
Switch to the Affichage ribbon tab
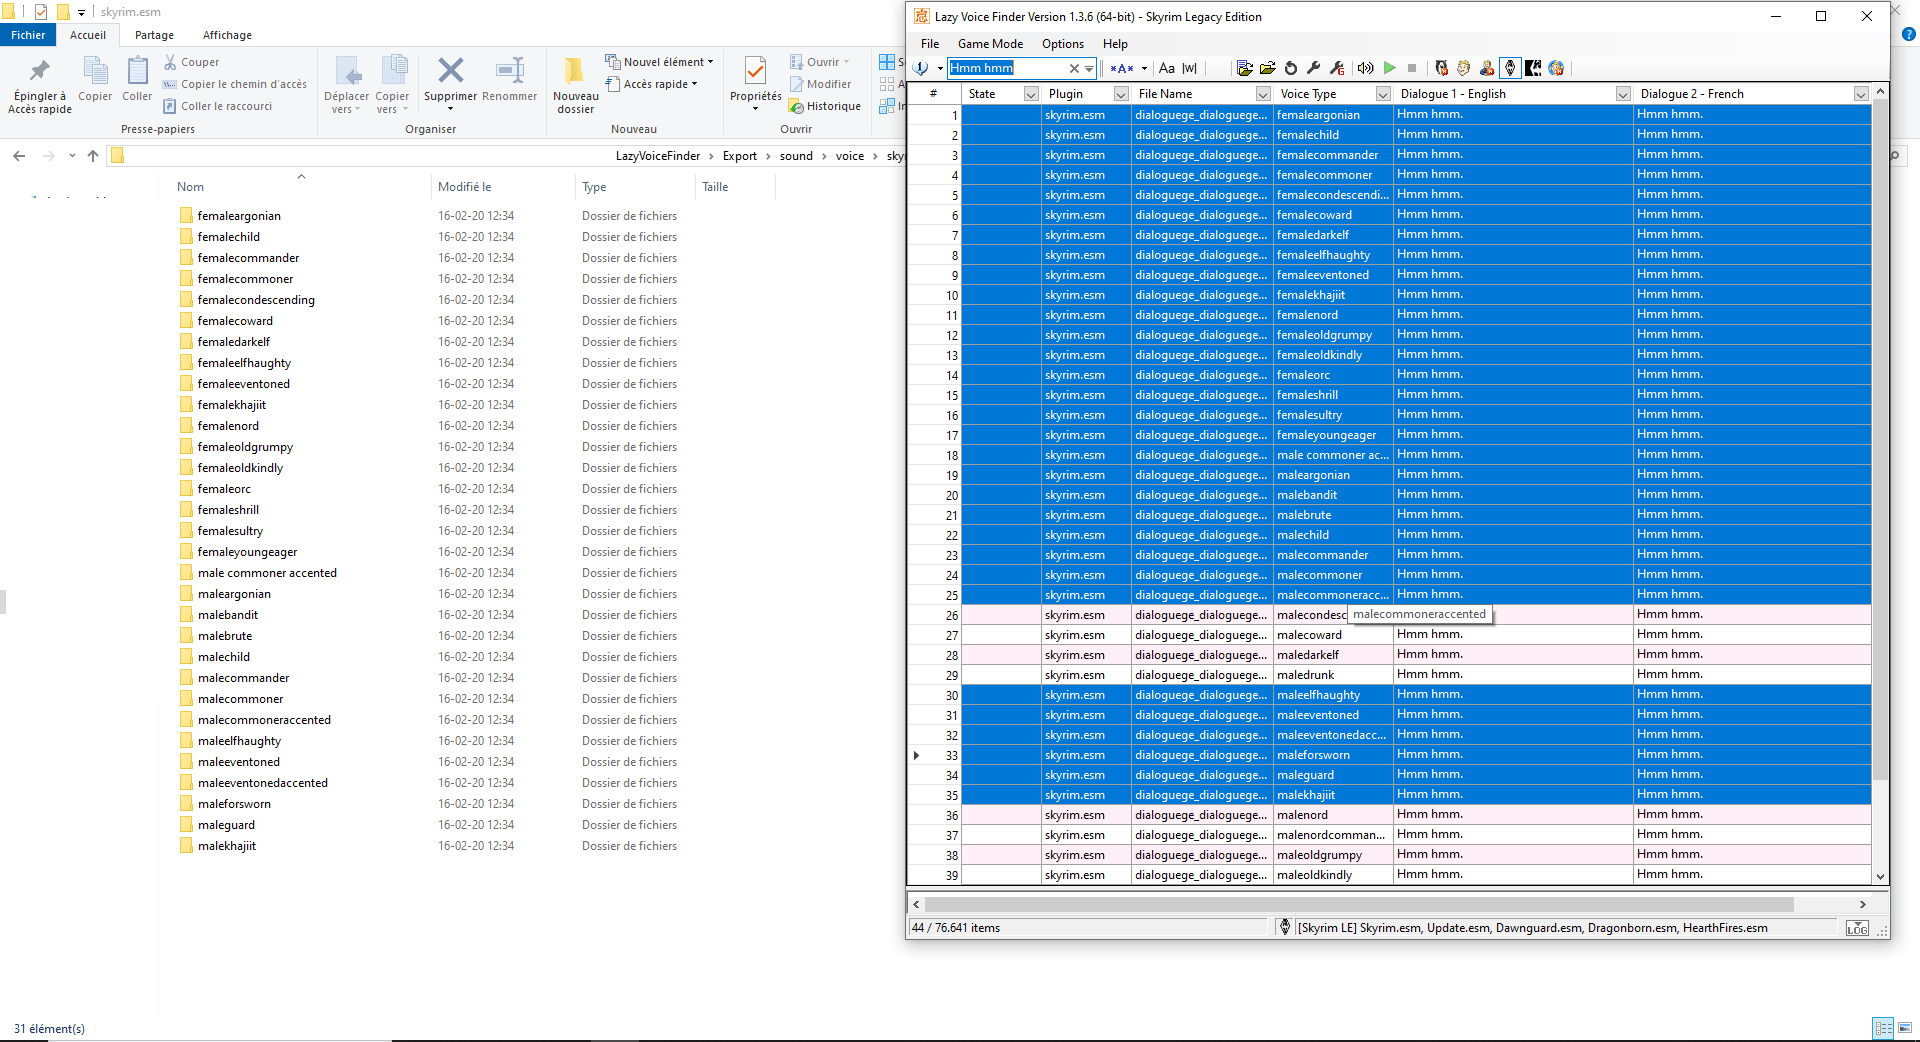coord(227,35)
